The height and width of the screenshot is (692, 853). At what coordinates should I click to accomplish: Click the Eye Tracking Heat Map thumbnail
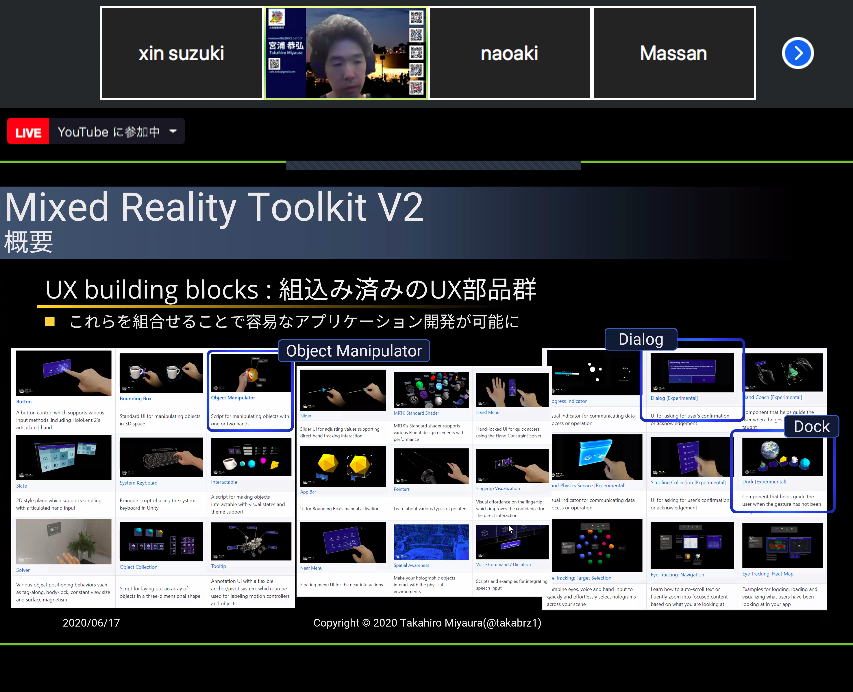(x=783, y=546)
